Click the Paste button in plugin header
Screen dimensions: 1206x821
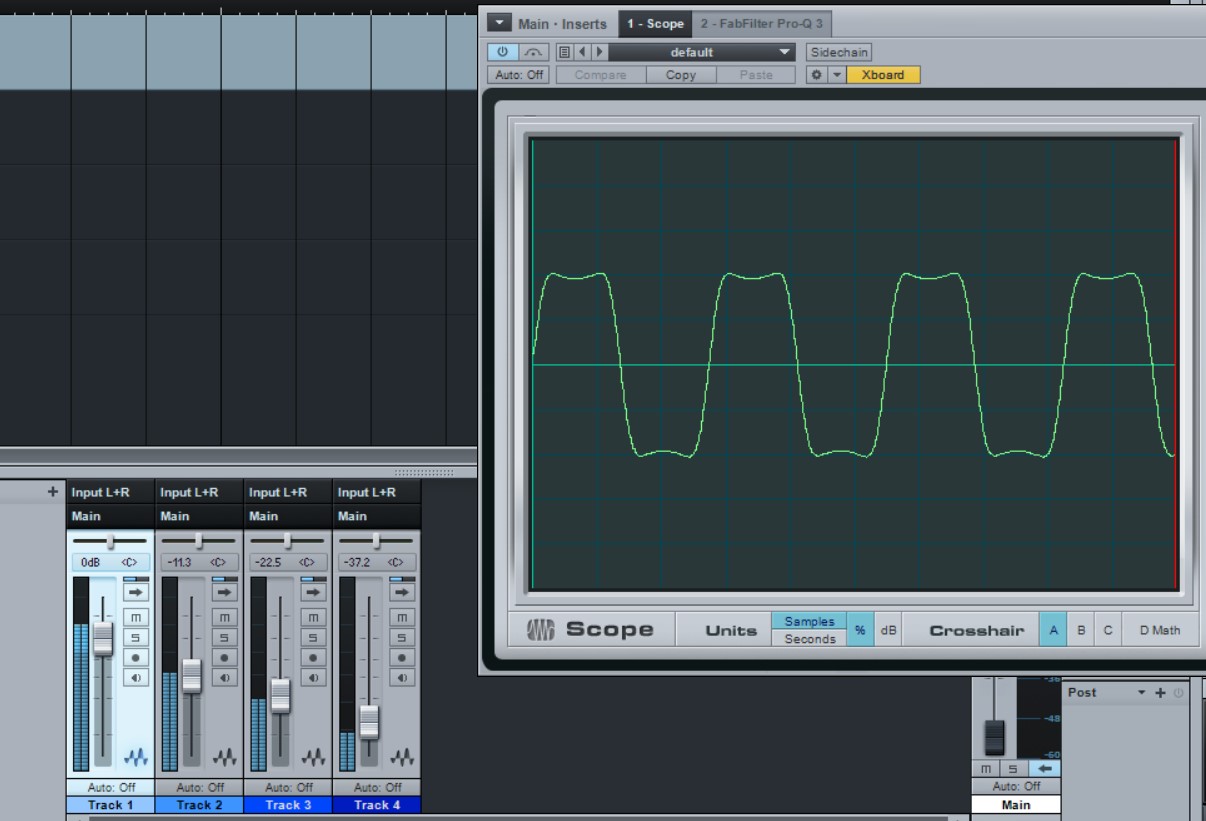756,75
